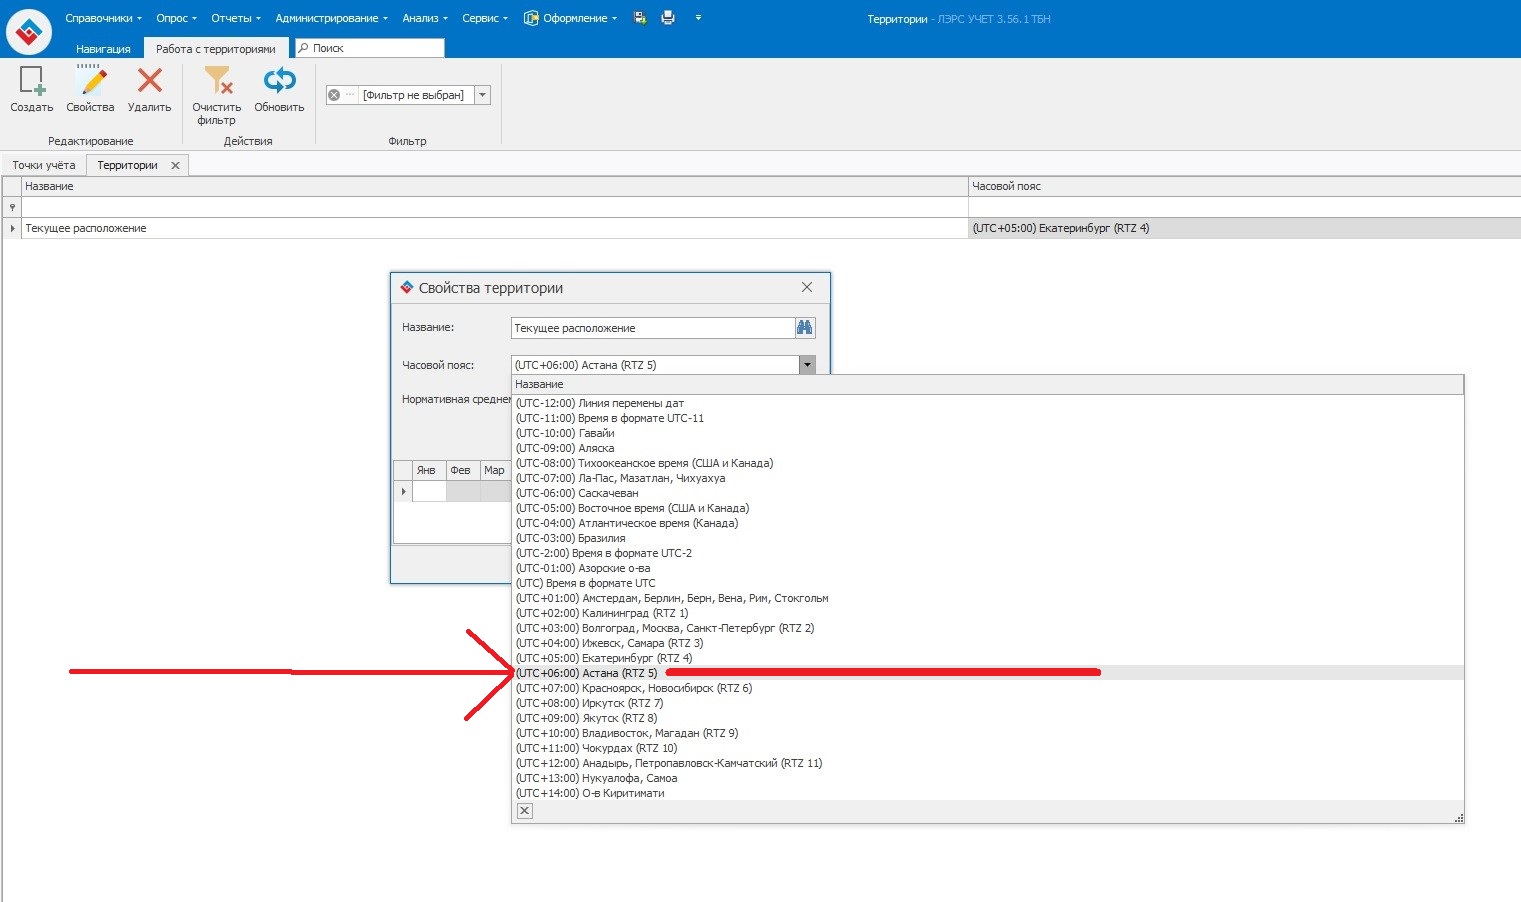The height and width of the screenshot is (902, 1521).
Task: Click the Обновить refresh arrows icon
Action: 279,80
